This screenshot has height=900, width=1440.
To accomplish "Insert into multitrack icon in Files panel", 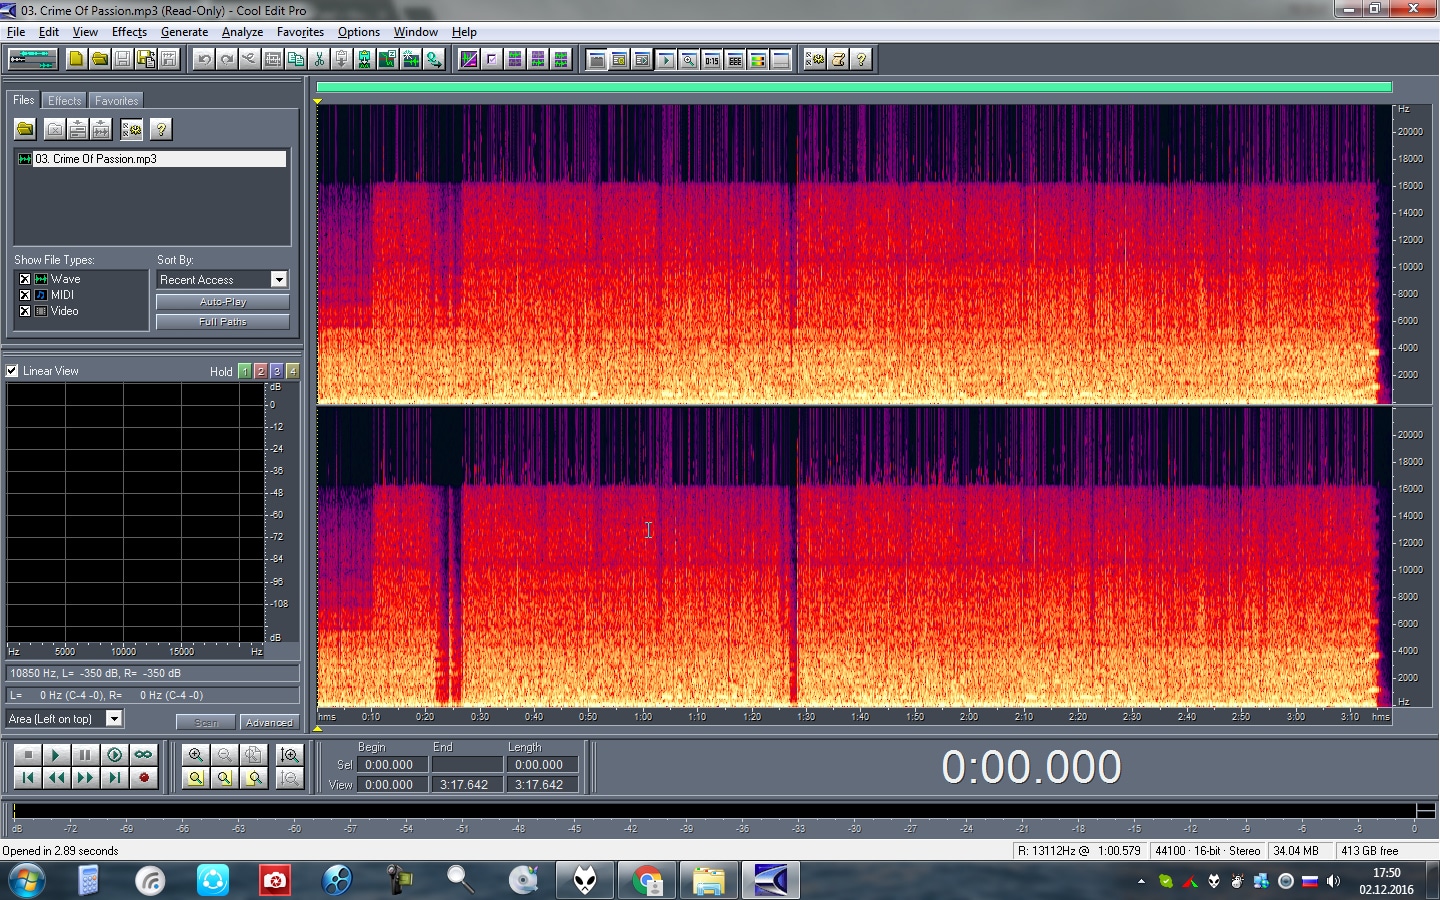I will (x=78, y=129).
